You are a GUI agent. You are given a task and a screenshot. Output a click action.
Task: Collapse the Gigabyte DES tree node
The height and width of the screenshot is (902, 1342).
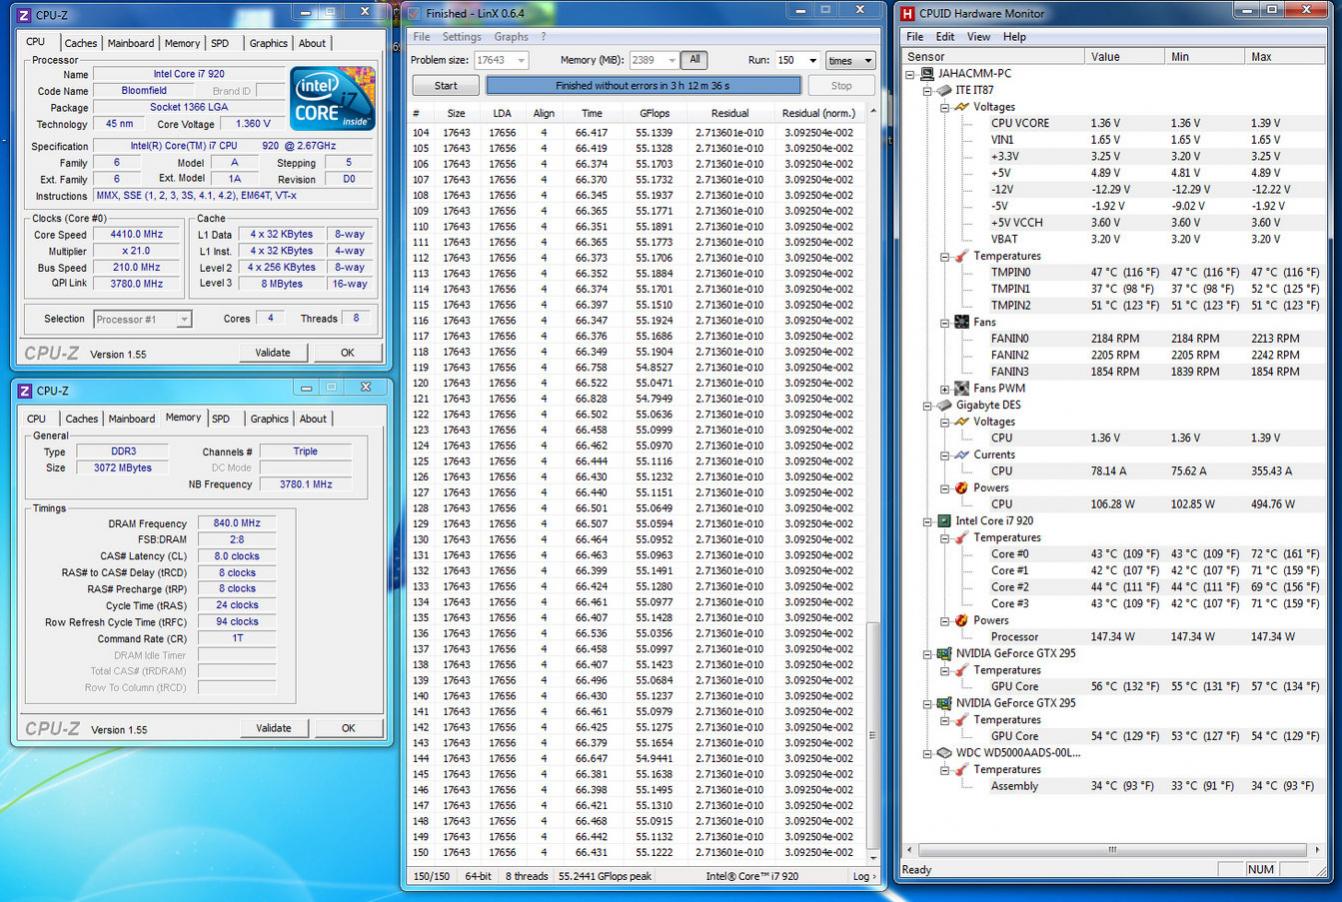[x=928, y=406]
